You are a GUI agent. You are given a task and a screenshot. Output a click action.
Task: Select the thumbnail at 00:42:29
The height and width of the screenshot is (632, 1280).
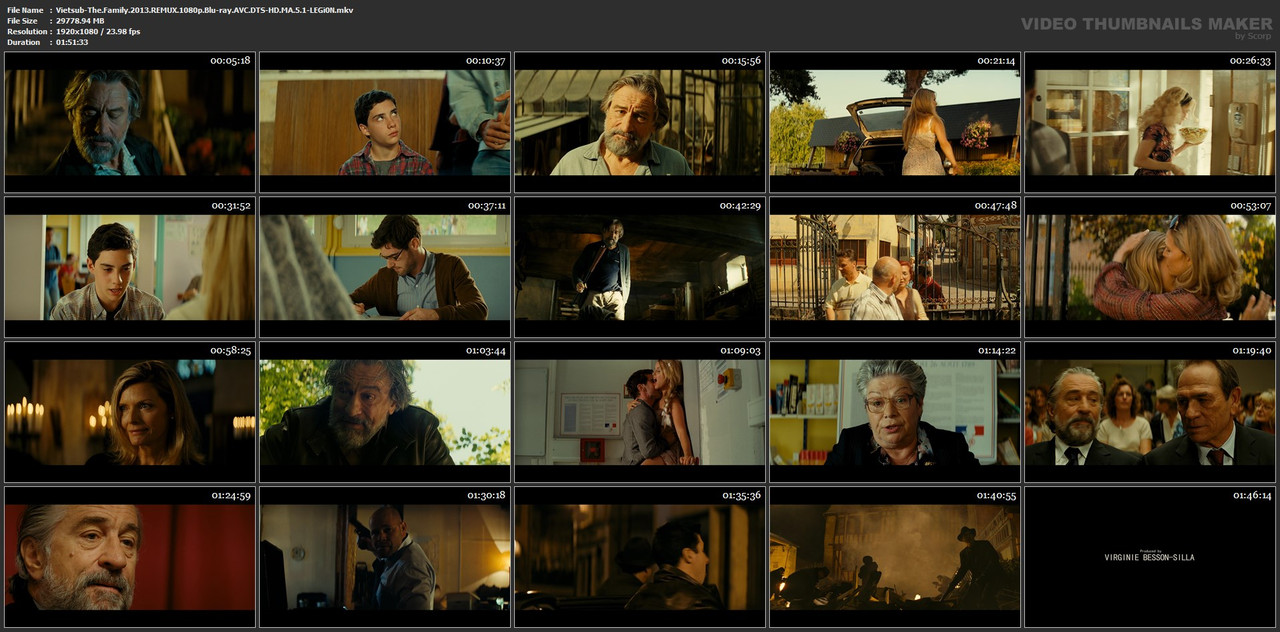click(640, 267)
